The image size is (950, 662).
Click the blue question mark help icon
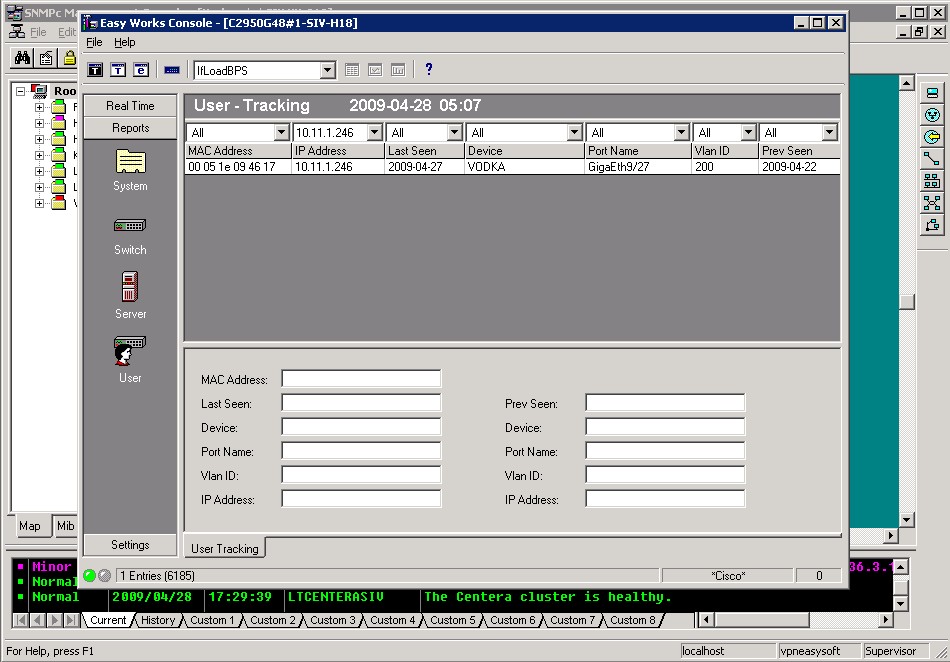tap(429, 69)
